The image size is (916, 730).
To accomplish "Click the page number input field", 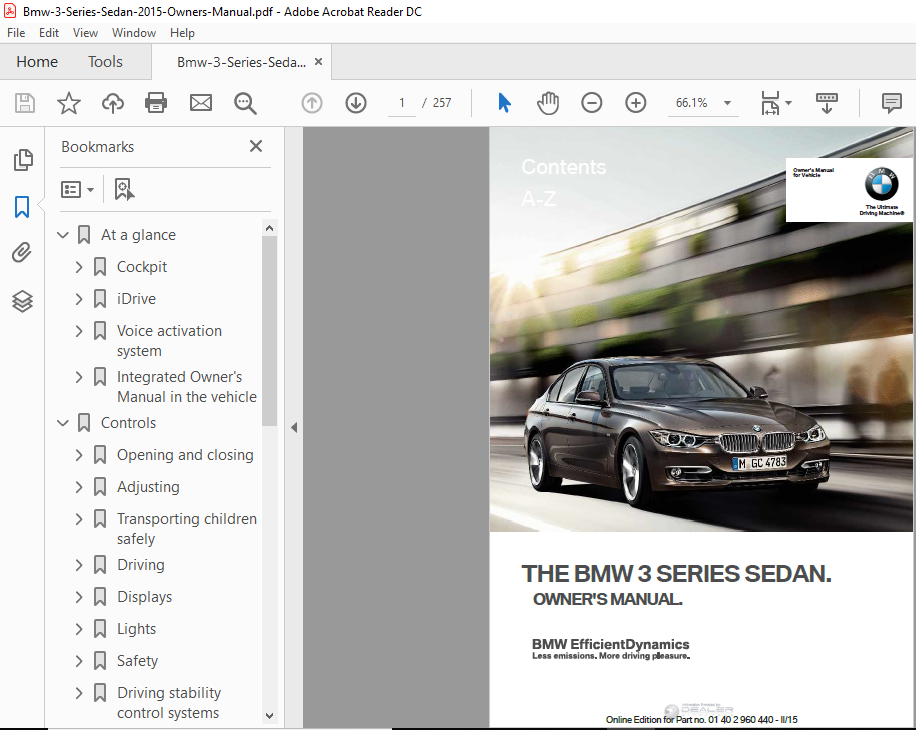I will [402, 103].
